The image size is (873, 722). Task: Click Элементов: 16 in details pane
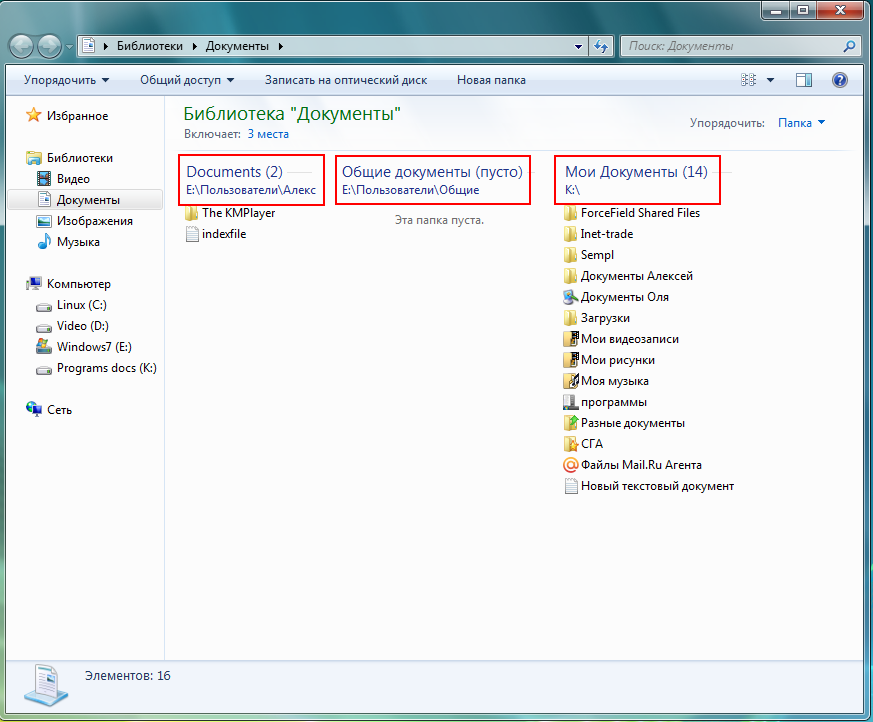127,676
